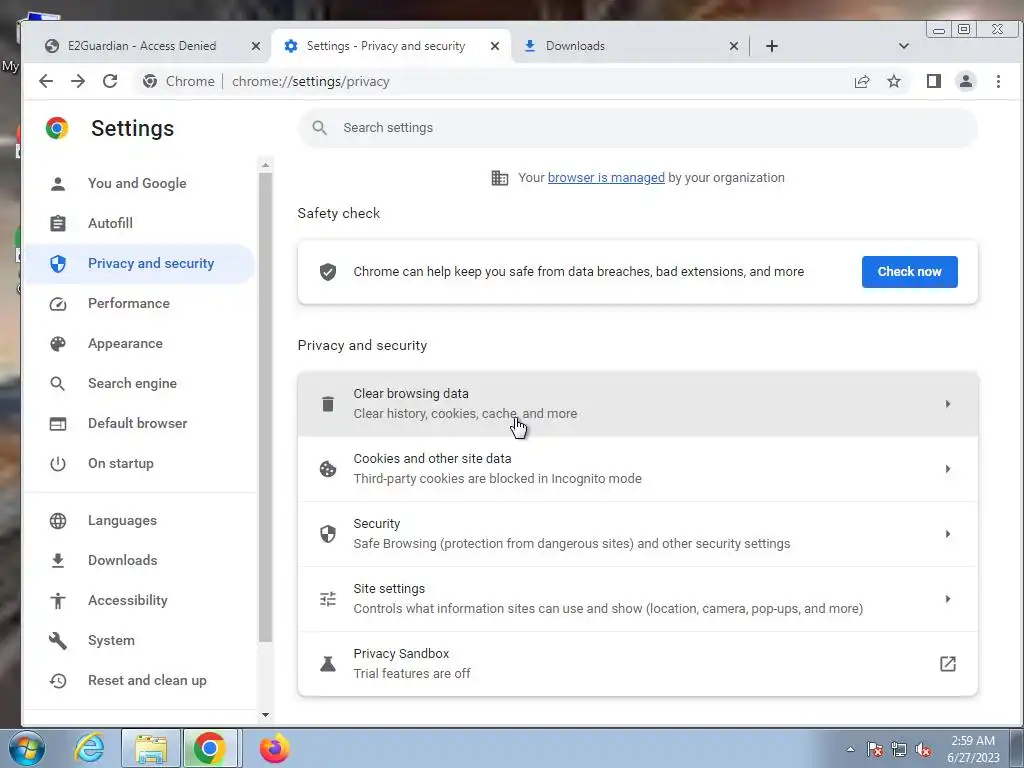Click the globe icon beside Languages
1024x768 pixels.
(57, 520)
